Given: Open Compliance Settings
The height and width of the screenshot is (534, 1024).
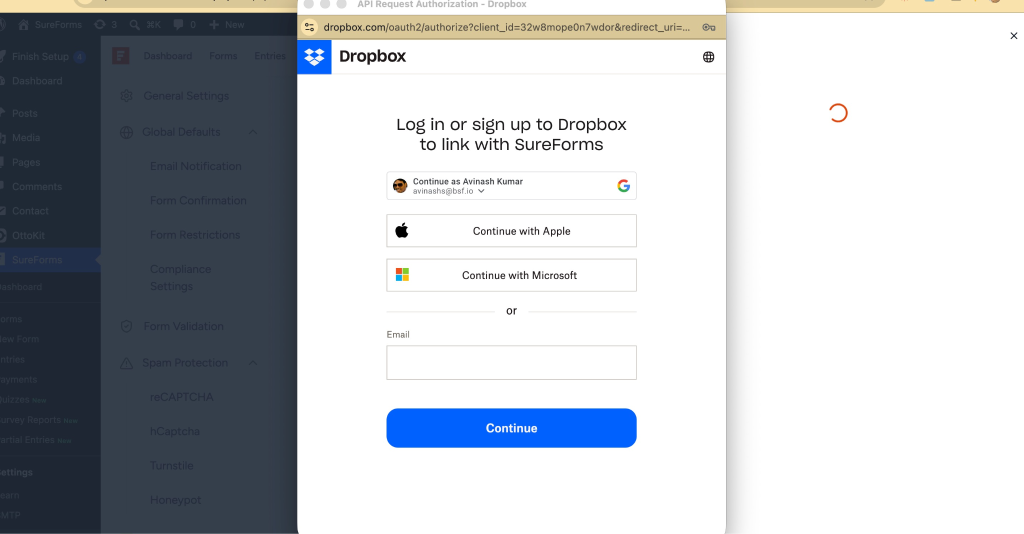Looking at the screenshot, I should point(180,277).
